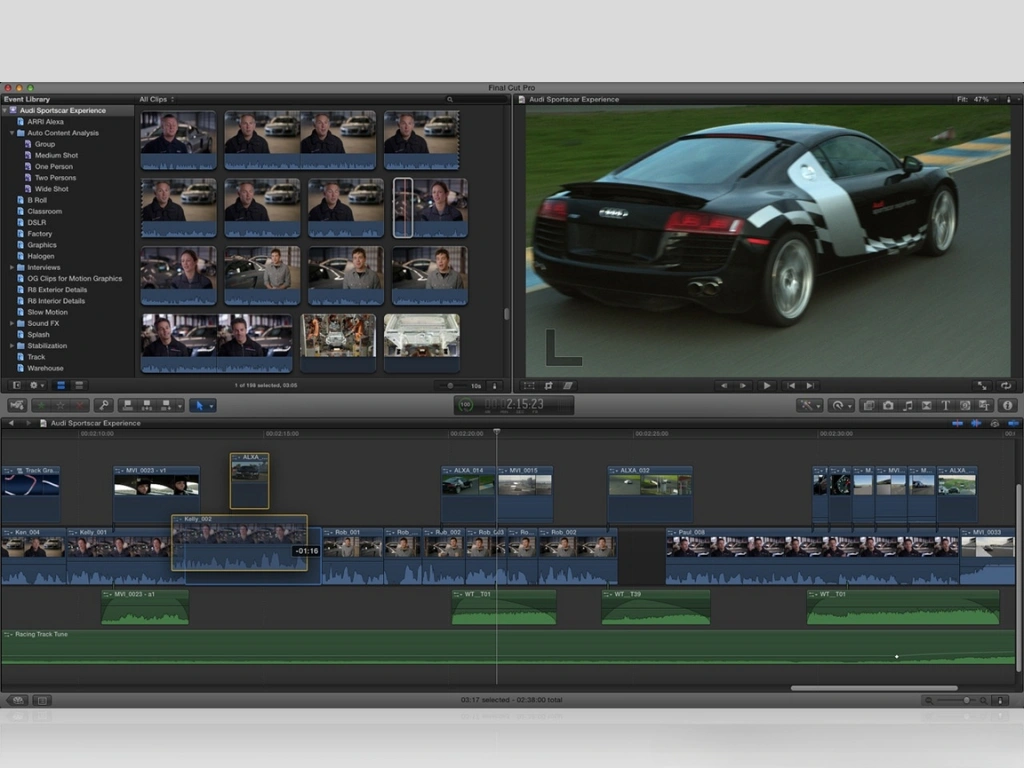Viewport: 1024px width, 768px height.
Task: Reject the selected clip
Action: coord(79,405)
